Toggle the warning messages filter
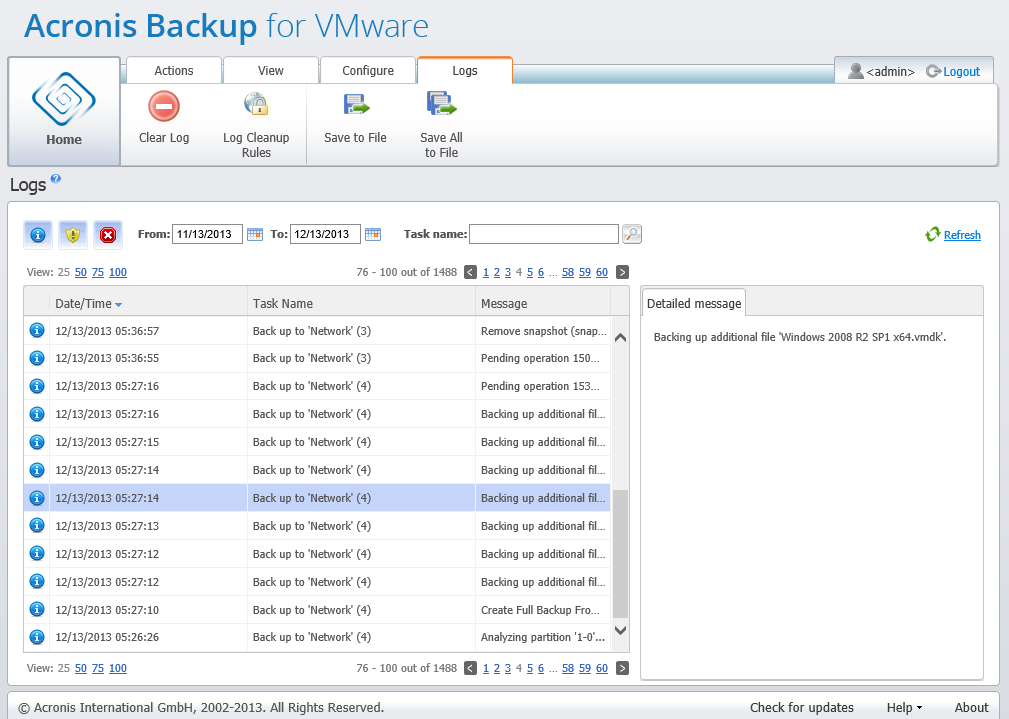Image resolution: width=1009 pixels, height=719 pixels. point(73,234)
